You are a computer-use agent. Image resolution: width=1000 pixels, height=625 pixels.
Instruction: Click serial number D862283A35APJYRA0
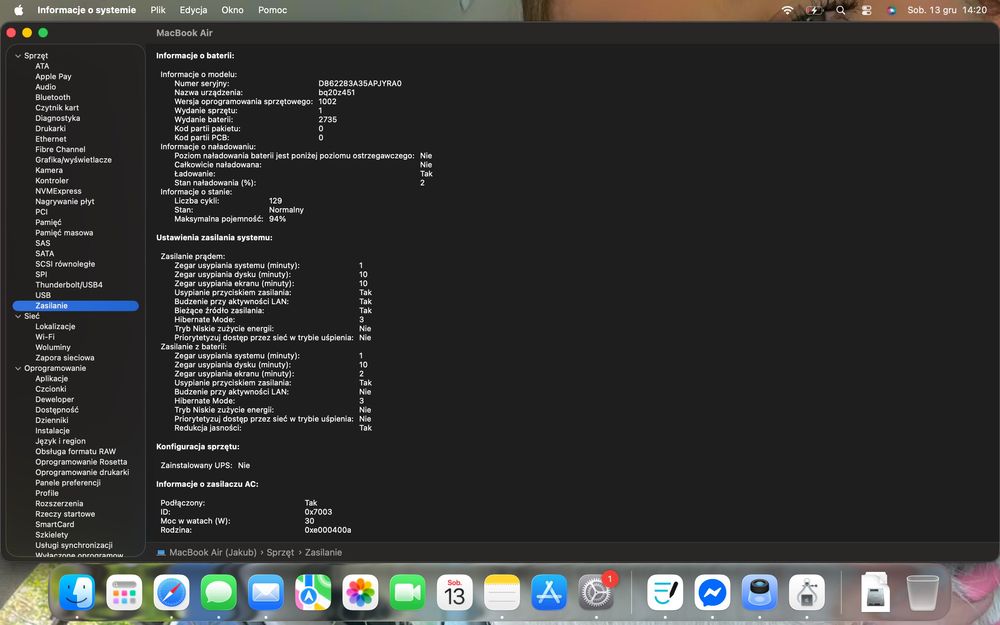(360, 84)
